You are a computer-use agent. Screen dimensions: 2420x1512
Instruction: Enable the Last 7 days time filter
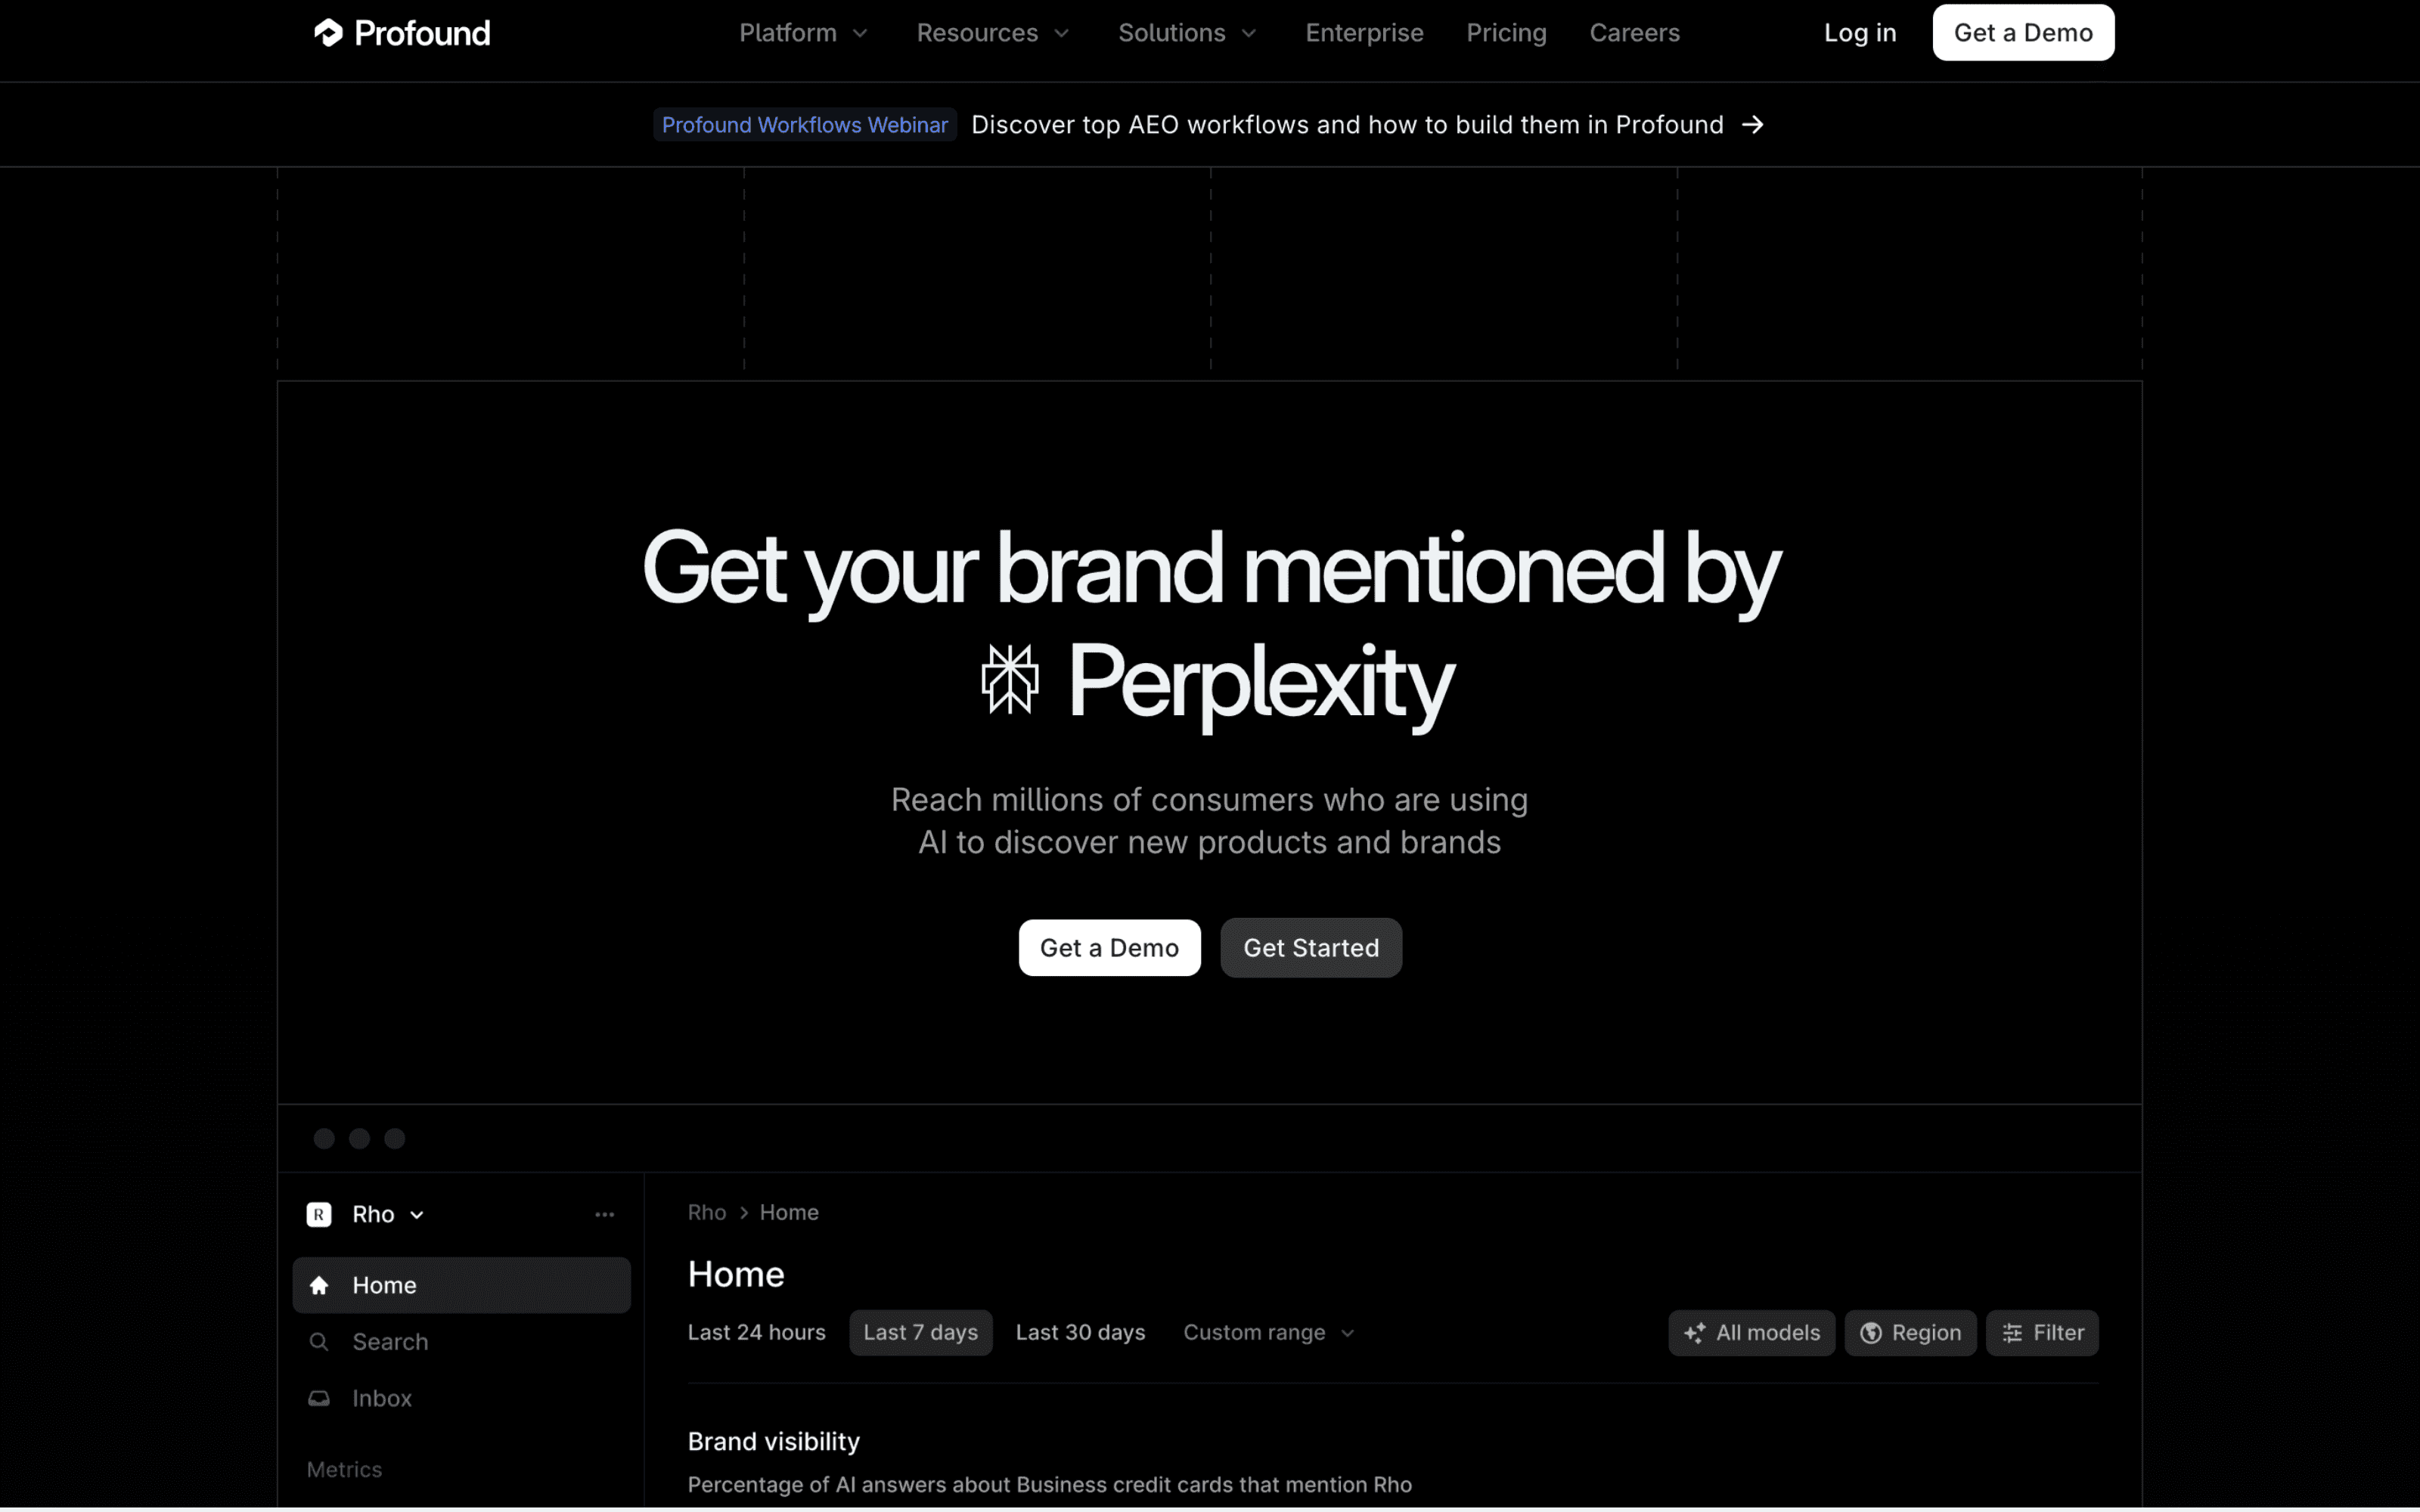(920, 1331)
